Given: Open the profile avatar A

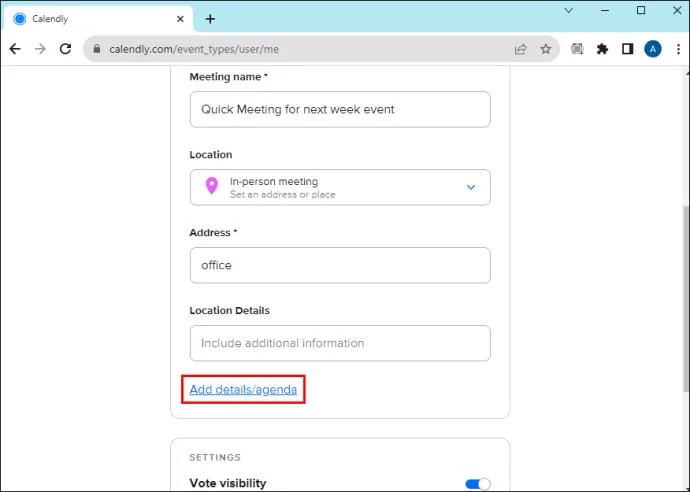Looking at the screenshot, I should click(x=653, y=49).
